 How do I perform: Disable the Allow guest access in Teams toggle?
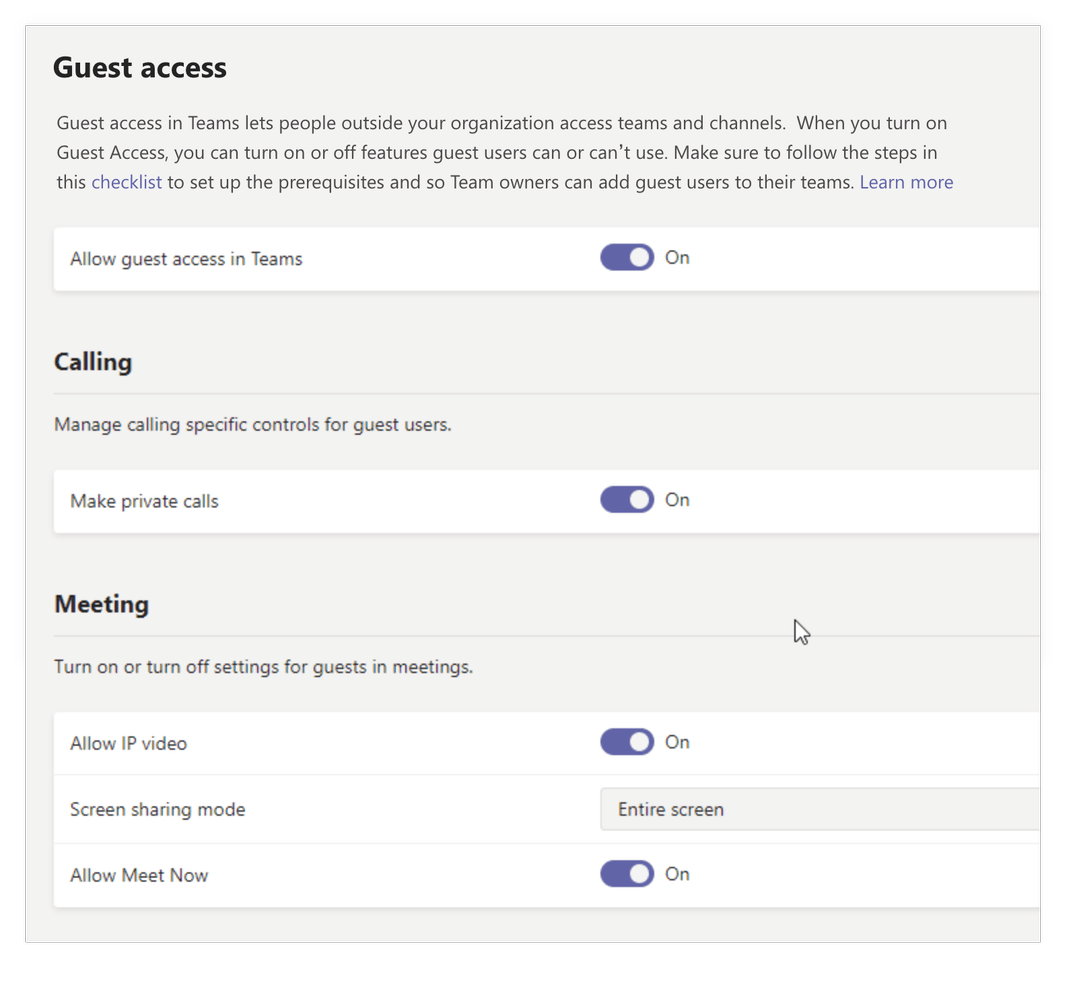pos(626,257)
